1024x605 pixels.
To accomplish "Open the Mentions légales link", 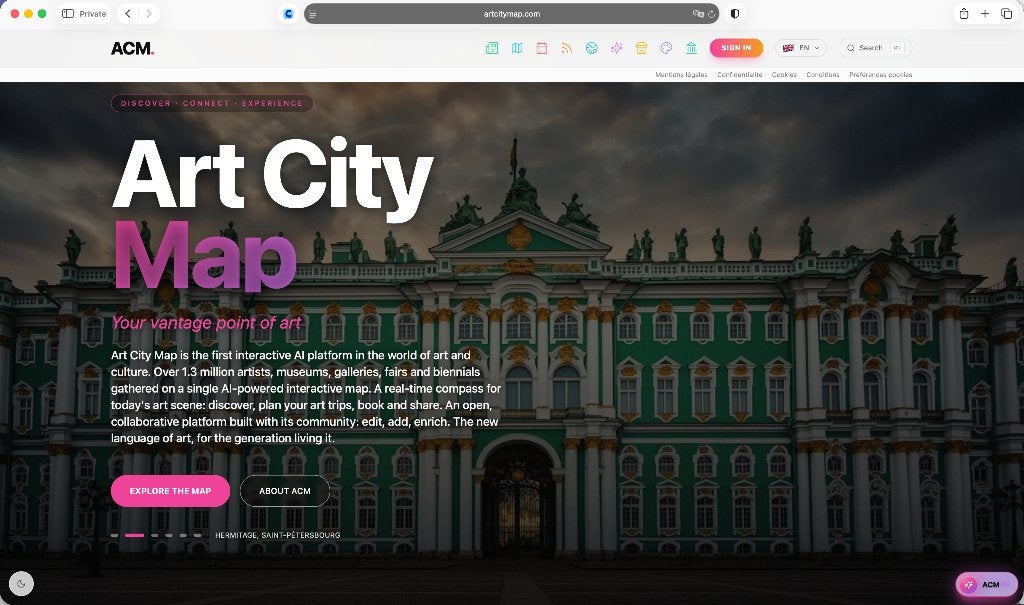I will click(x=681, y=74).
